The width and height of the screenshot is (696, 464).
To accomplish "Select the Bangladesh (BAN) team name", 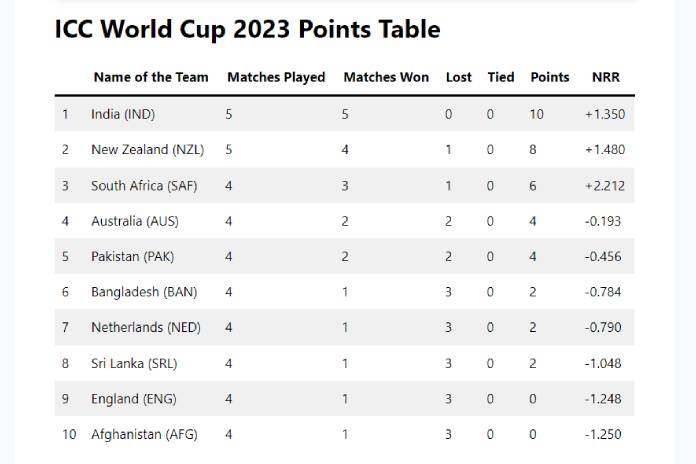I will pos(144,292).
